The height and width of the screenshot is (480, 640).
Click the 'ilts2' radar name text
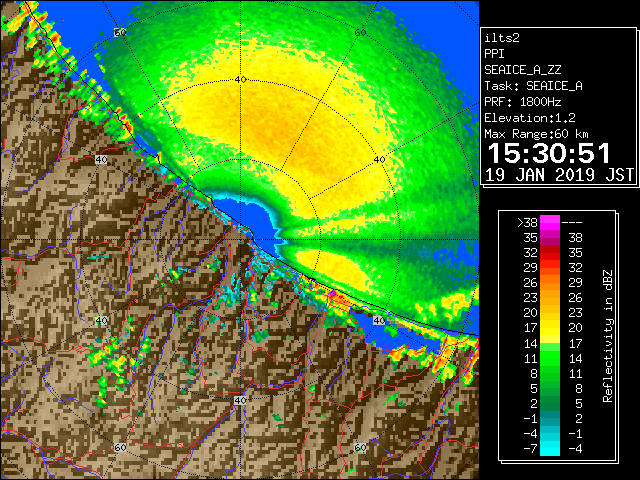click(502, 38)
